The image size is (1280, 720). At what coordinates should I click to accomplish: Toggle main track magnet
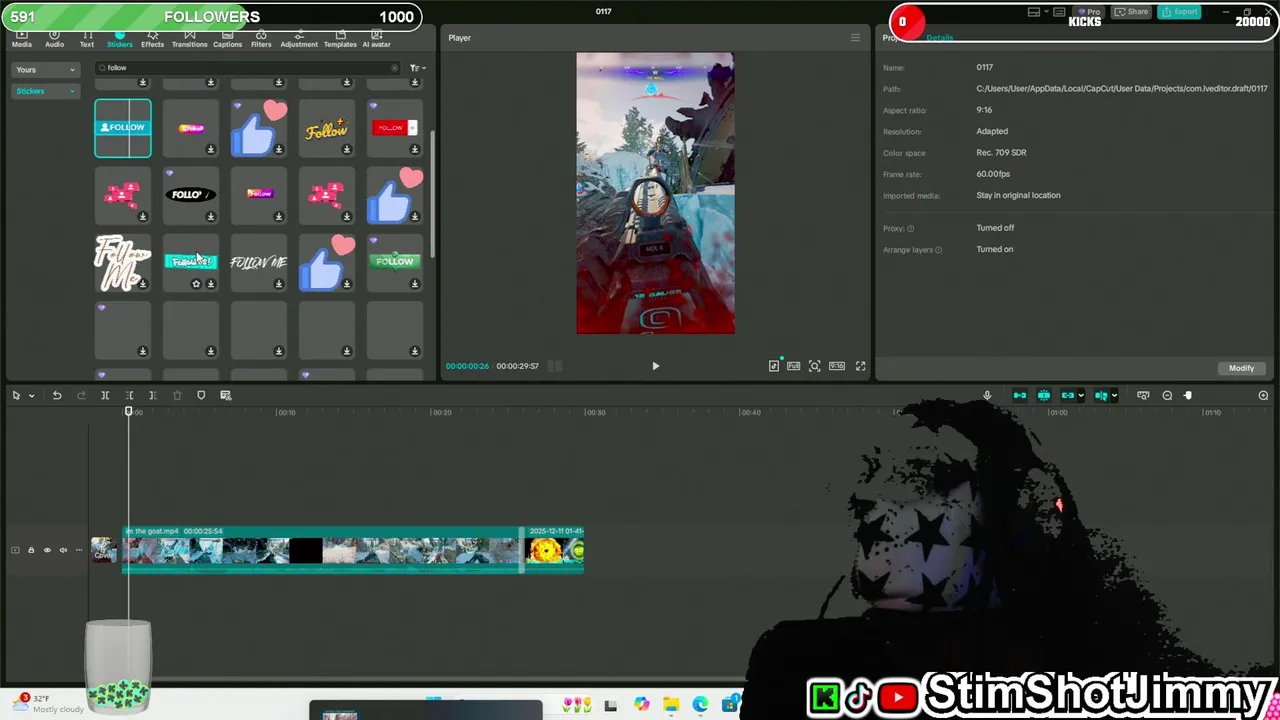coord(1020,396)
